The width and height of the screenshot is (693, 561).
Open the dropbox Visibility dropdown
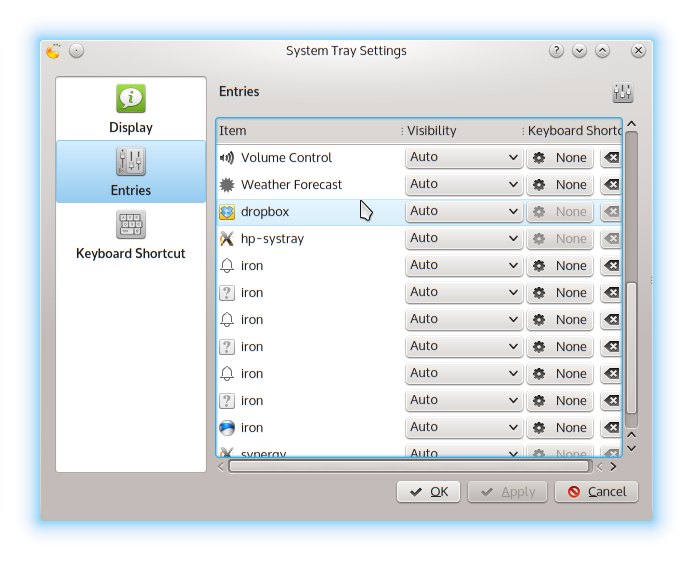464,212
